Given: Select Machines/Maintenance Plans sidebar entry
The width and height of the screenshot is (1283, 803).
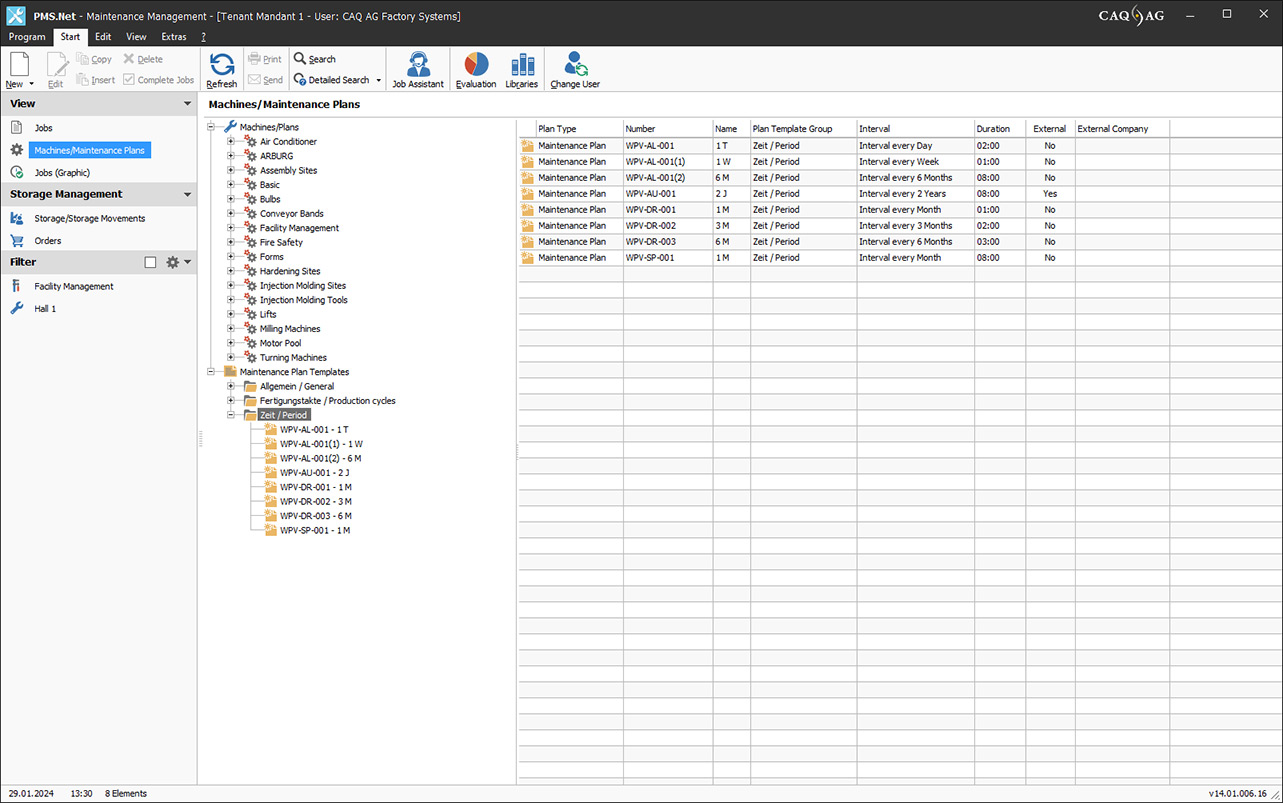Looking at the screenshot, I should tap(89, 150).
